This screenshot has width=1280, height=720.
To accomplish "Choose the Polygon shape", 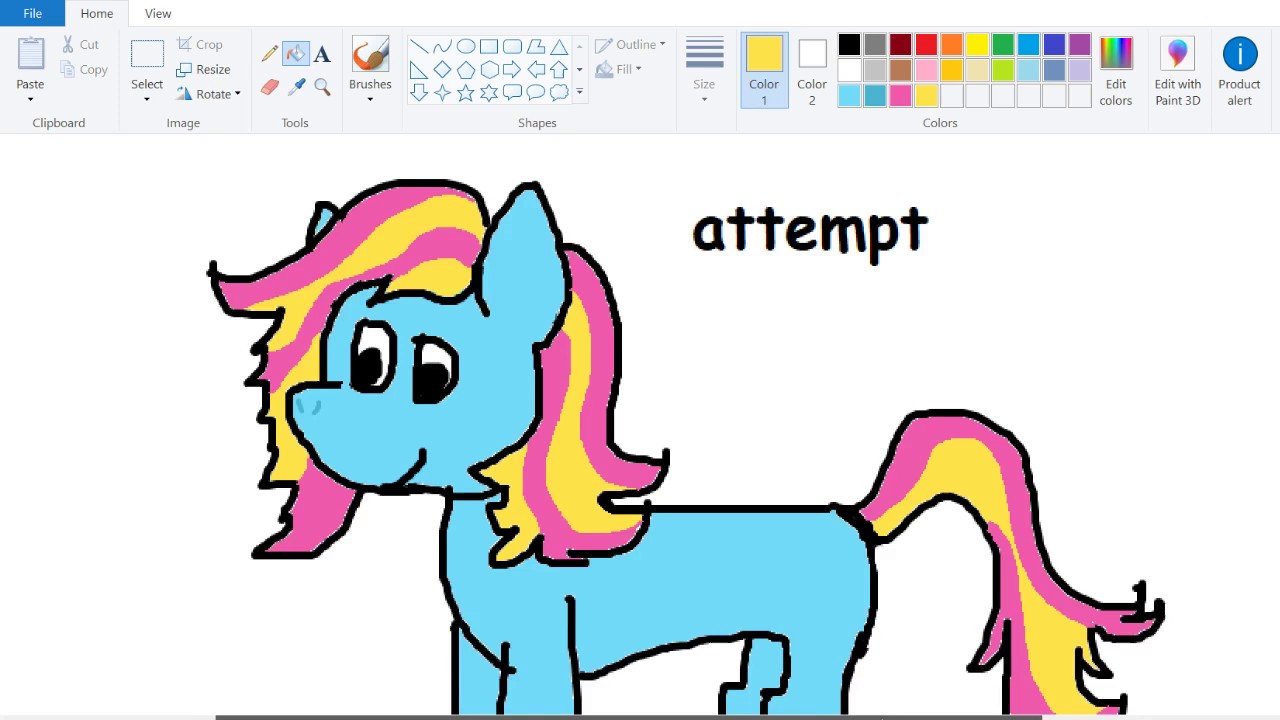I will click(536, 47).
